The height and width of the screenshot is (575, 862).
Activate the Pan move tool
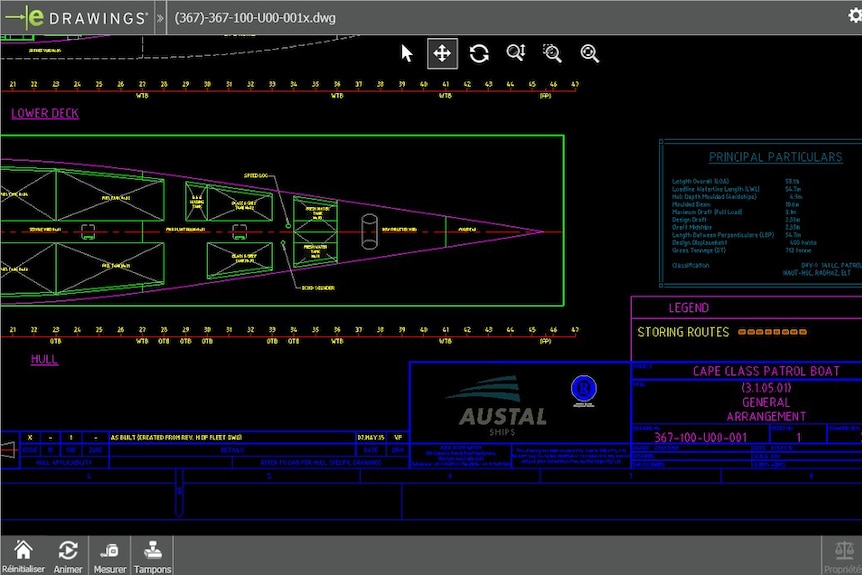443,53
